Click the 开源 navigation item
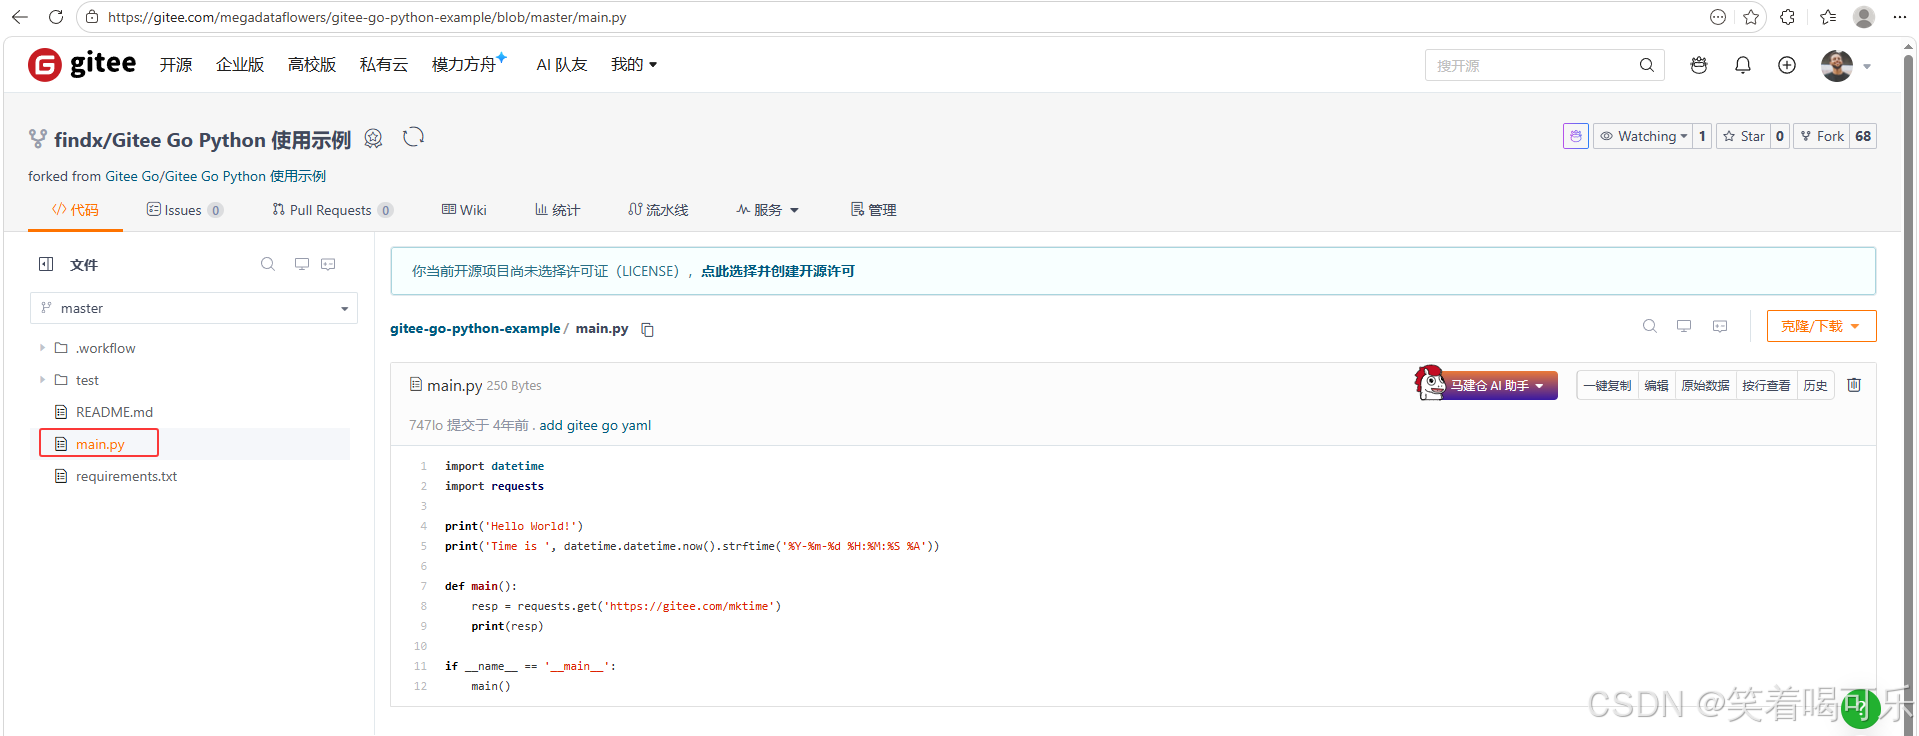Viewport: 1919px width, 736px height. tap(176, 65)
